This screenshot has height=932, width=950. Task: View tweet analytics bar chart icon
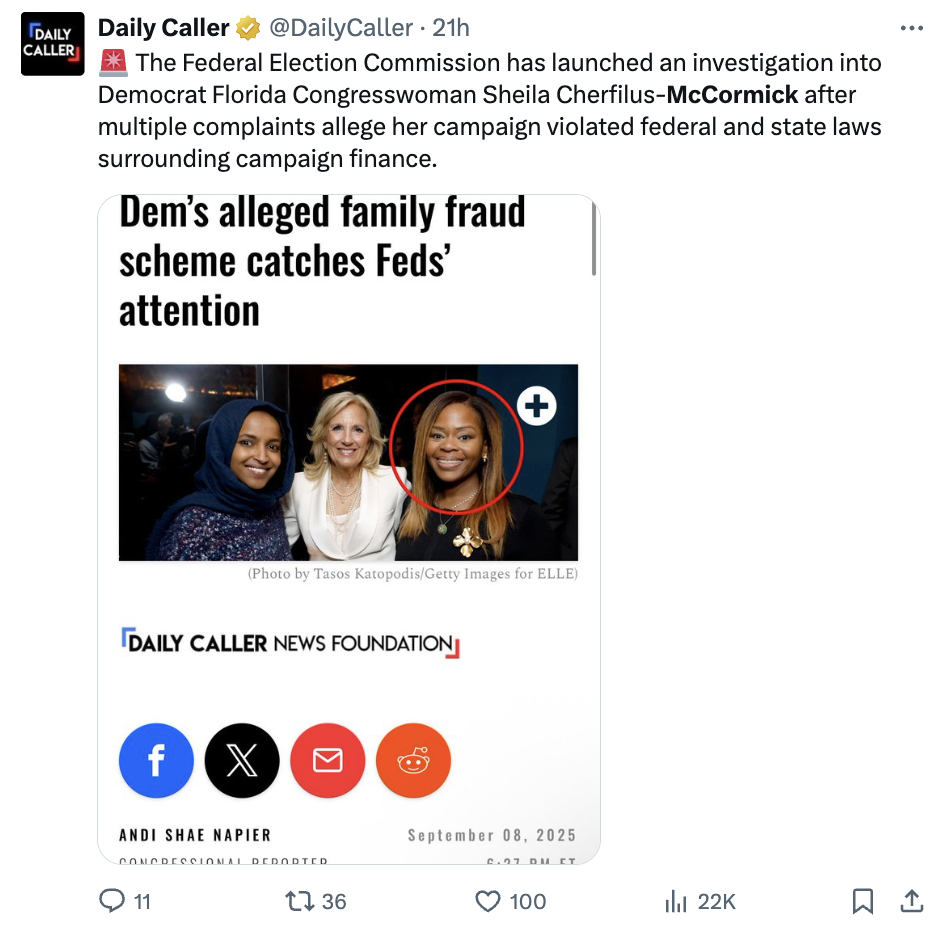point(676,901)
